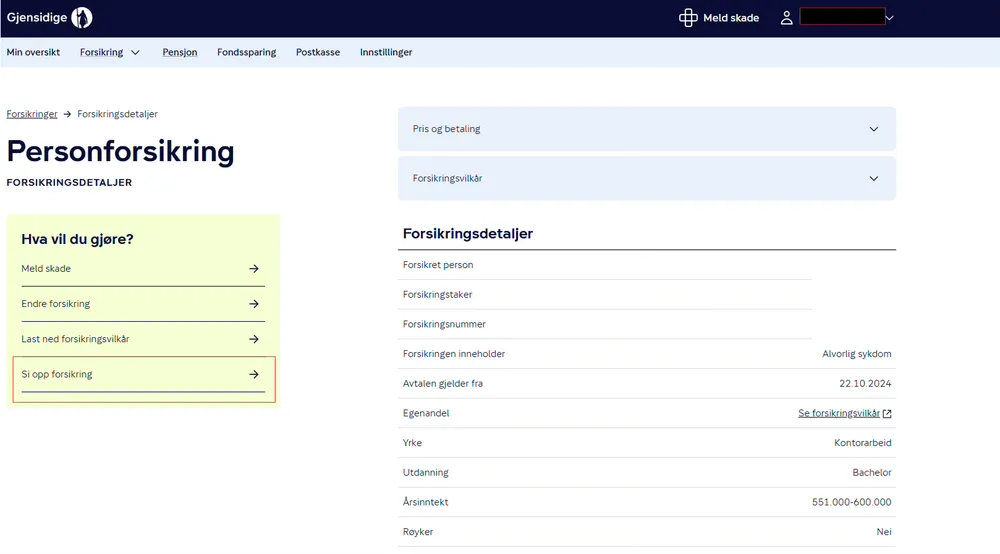Open the Pensjon menu item

click(x=180, y=52)
